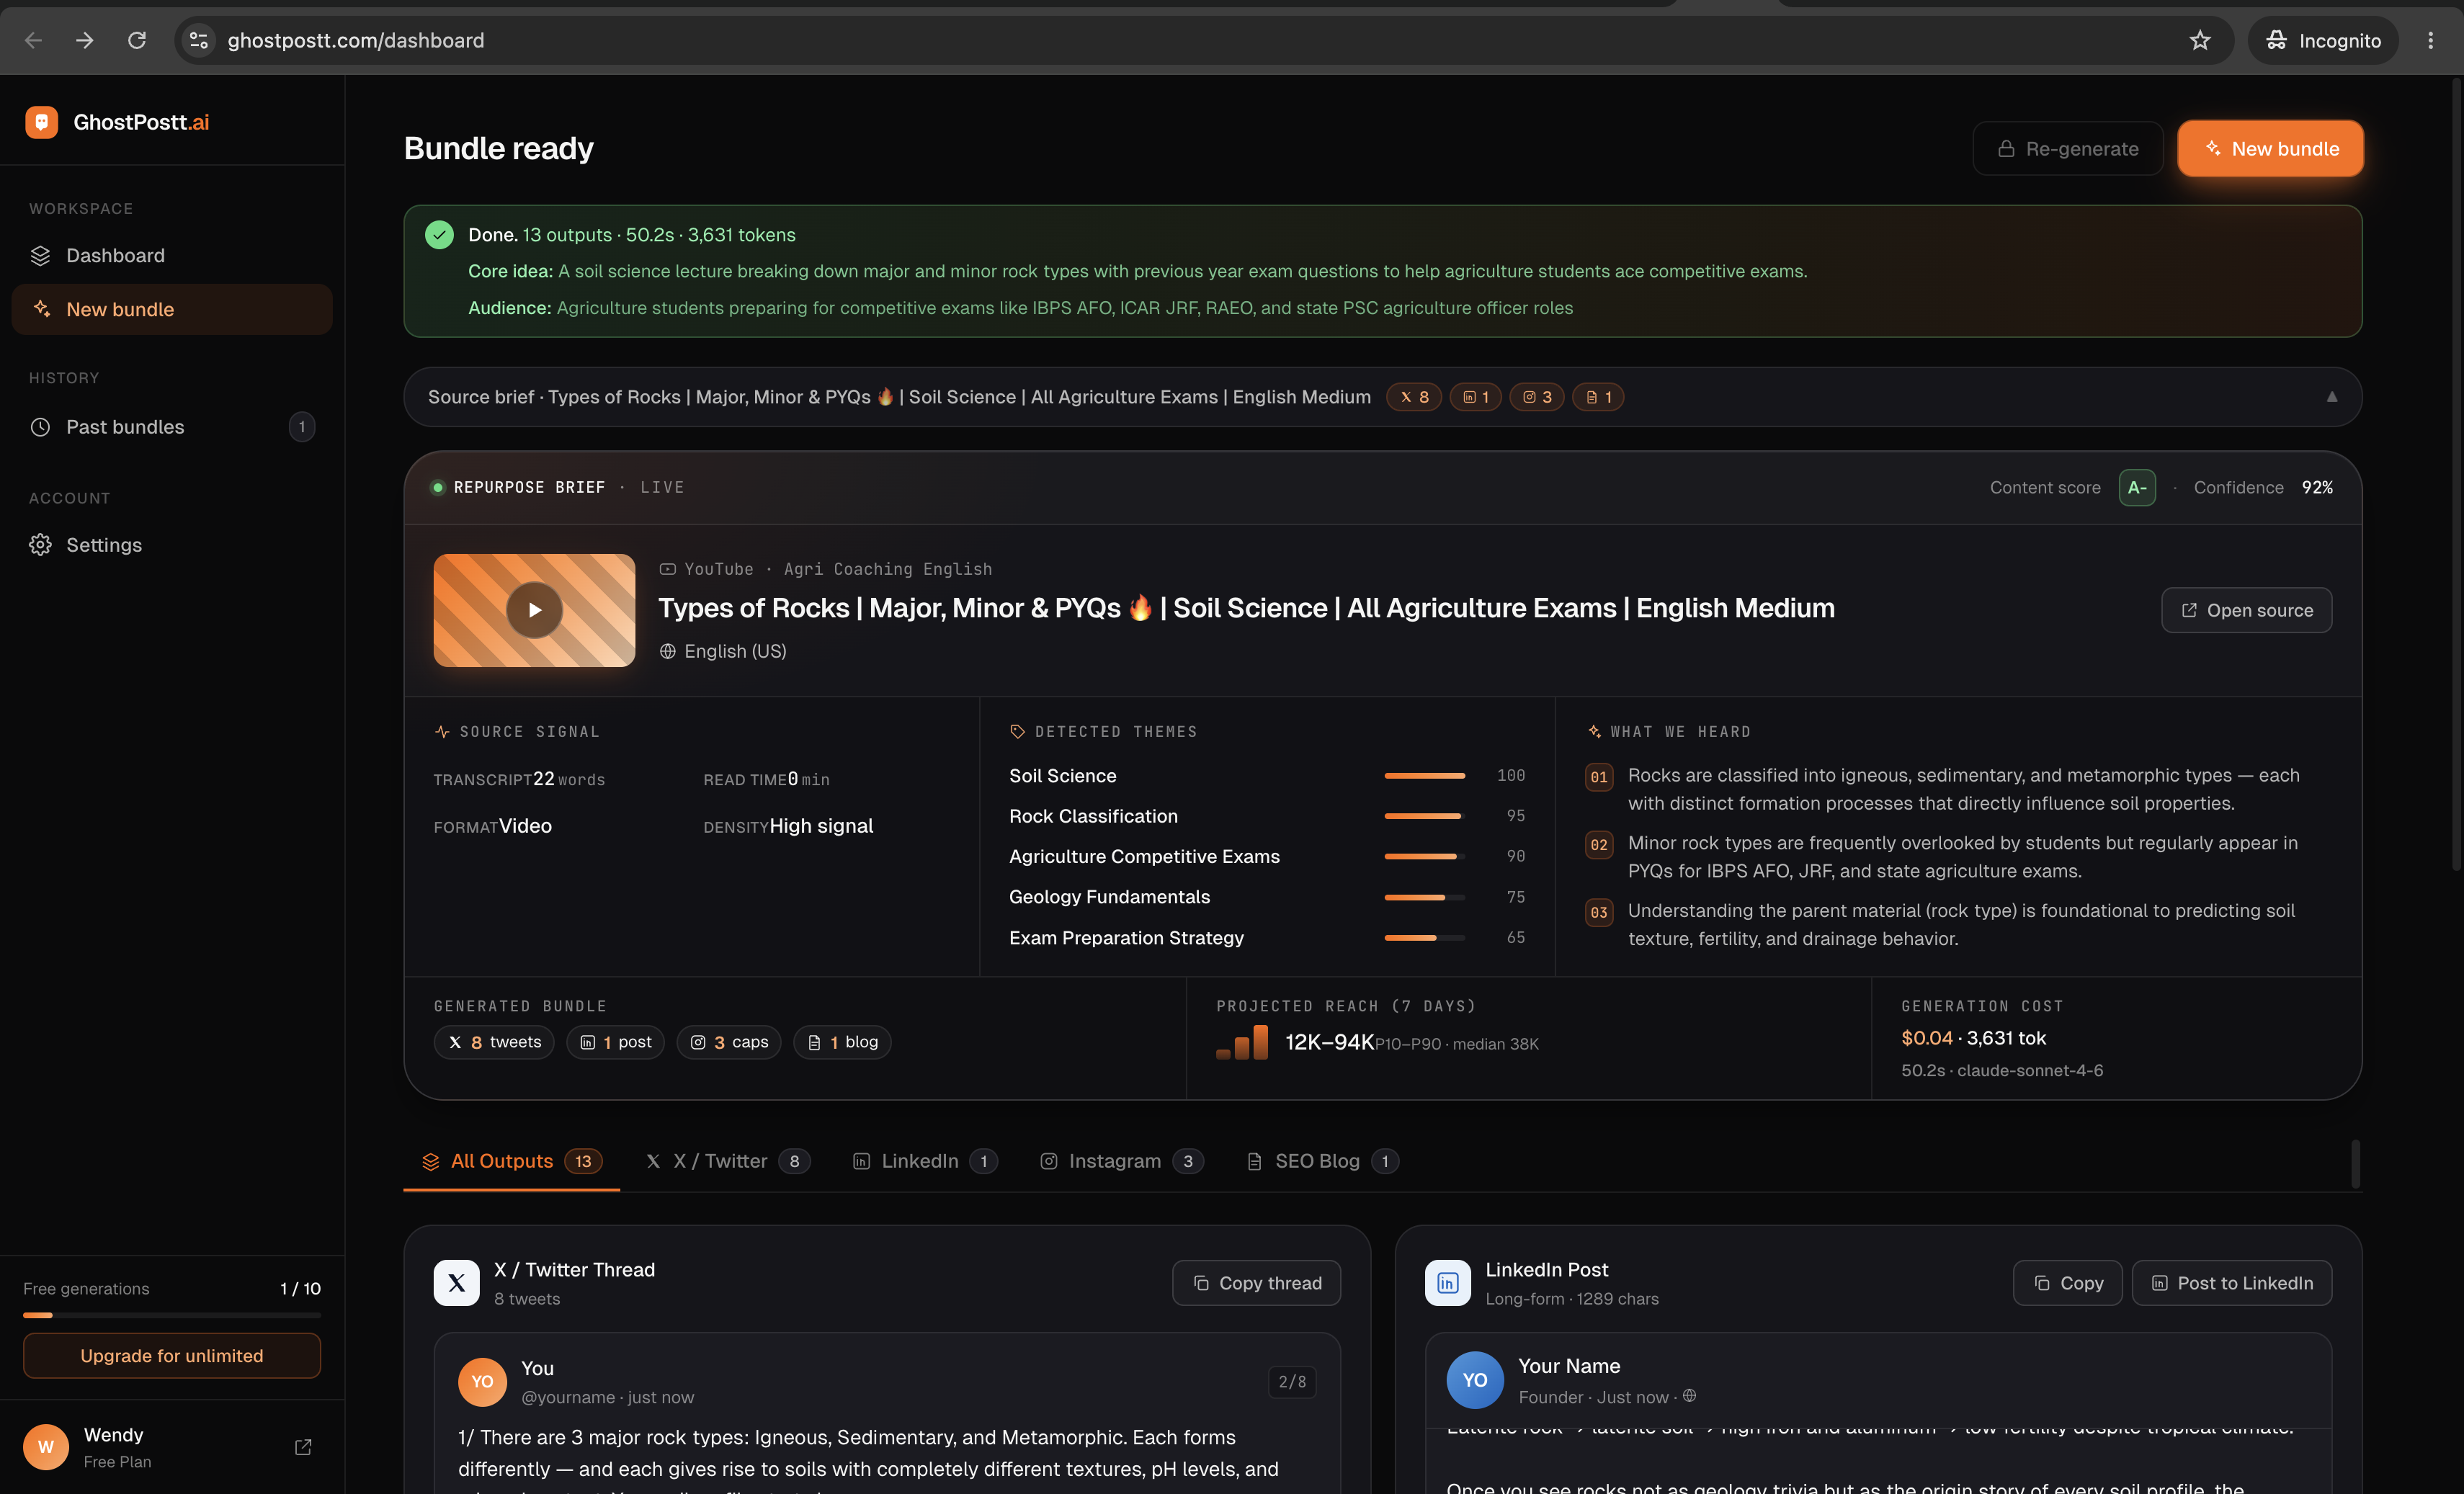Image resolution: width=2464 pixels, height=1494 pixels.
Task: Switch to the SEO Blog tab
Action: pos(1321,1161)
